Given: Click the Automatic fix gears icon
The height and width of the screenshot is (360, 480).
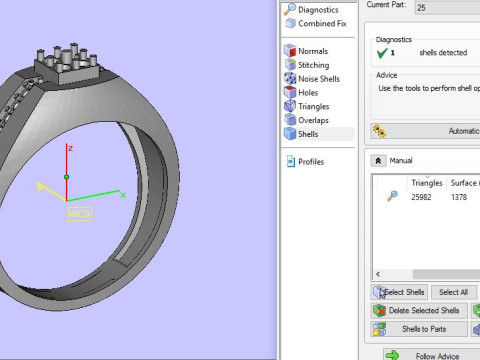Looking at the screenshot, I should pyautogui.click(x=379, y=131).
